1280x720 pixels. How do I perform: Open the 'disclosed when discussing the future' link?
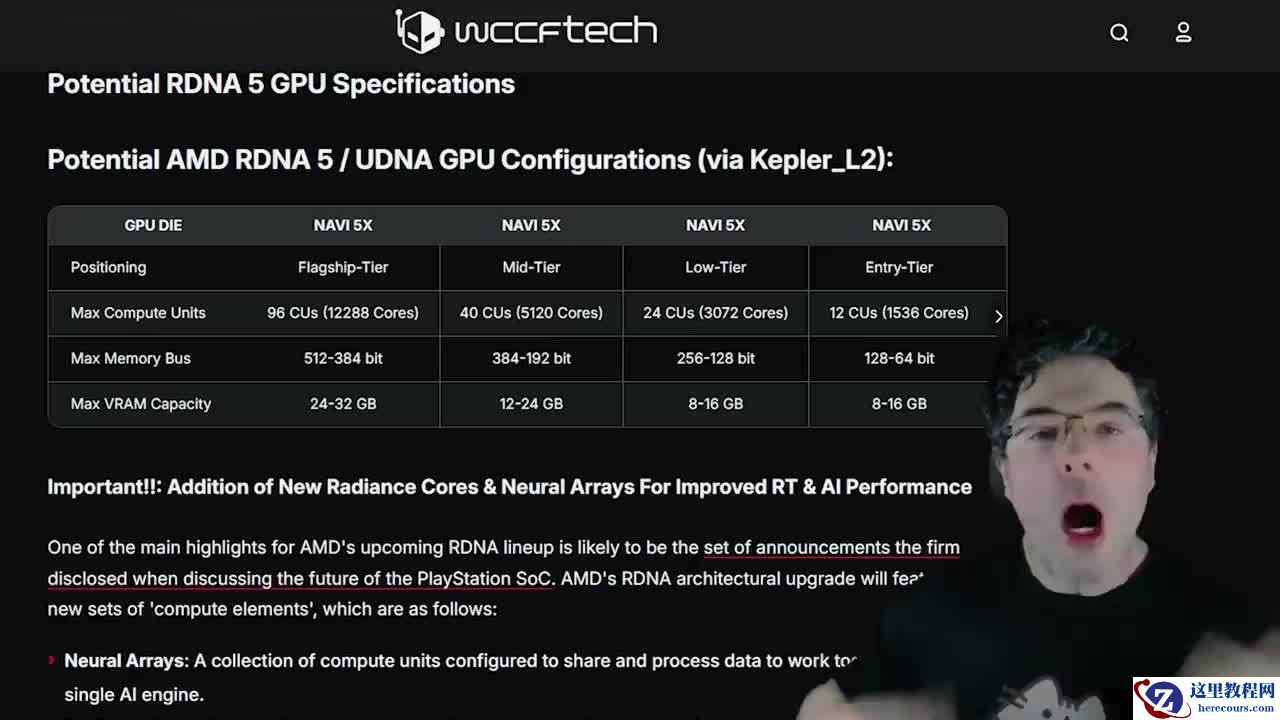pyautogui.click(x=300, y=578)
